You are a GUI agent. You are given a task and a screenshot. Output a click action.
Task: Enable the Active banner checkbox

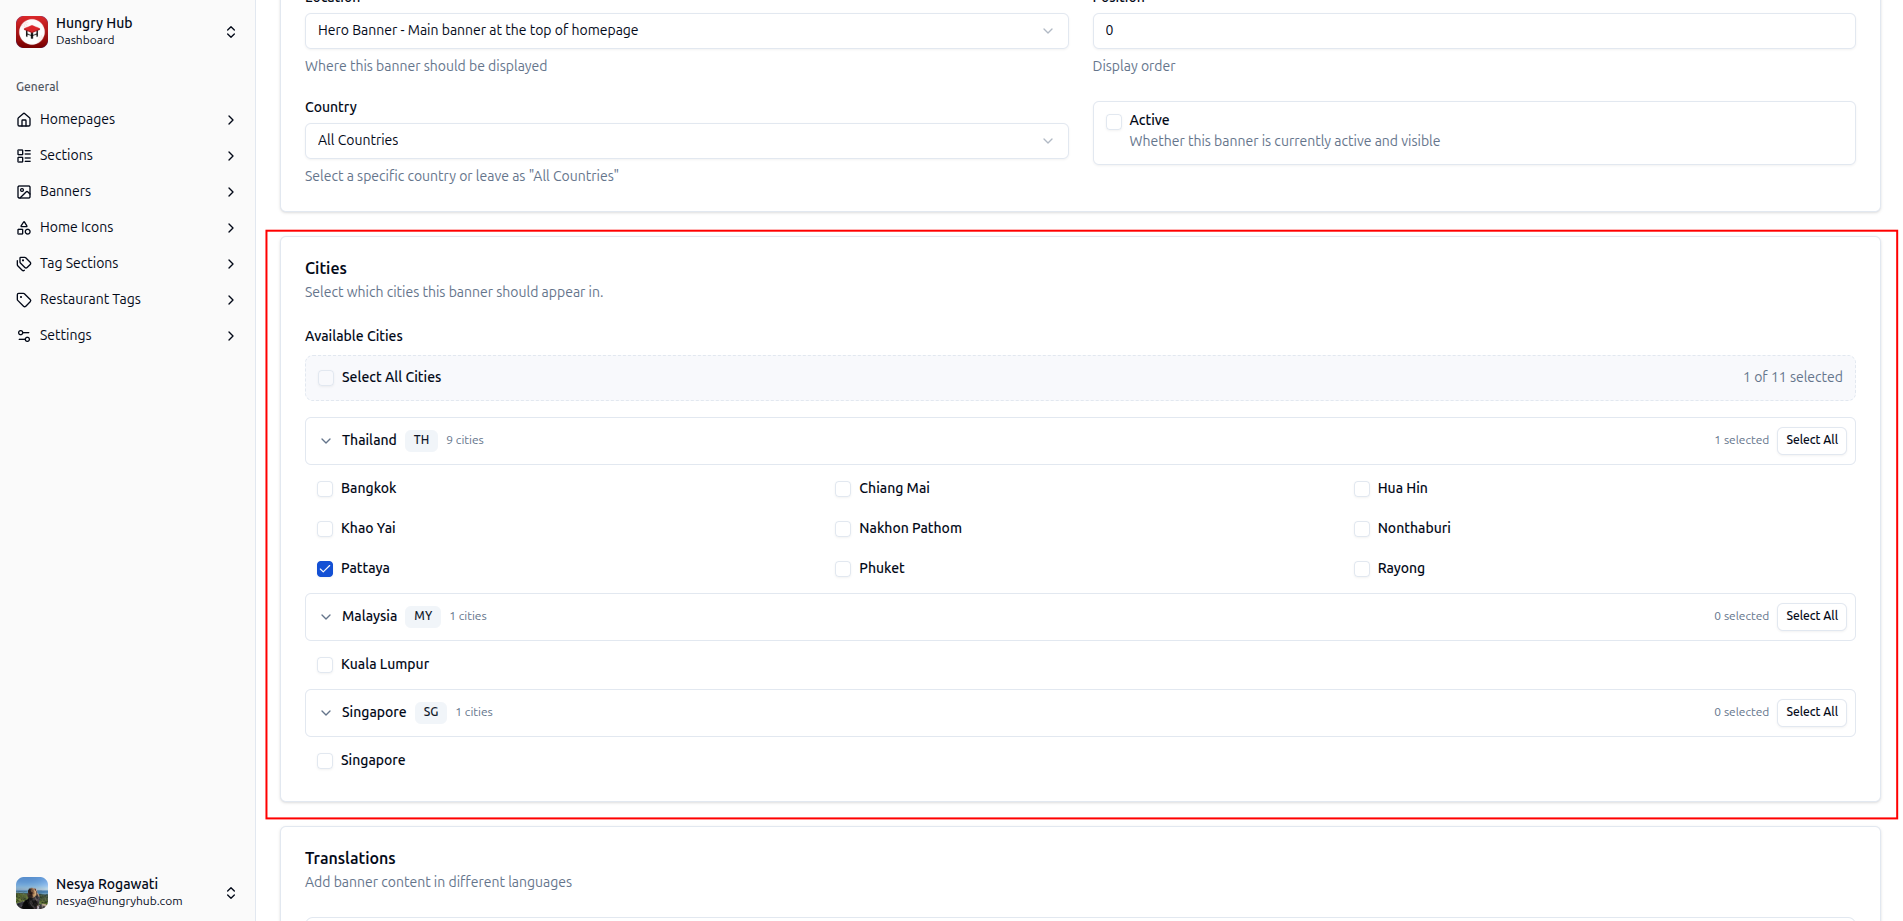(x=1114, y=122)
